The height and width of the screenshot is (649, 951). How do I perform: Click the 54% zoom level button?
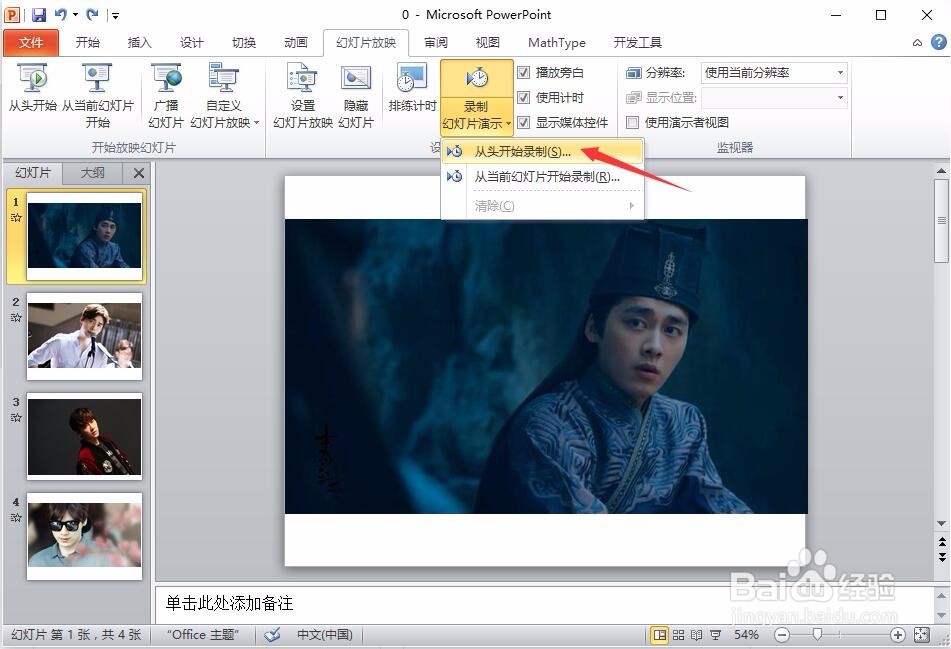(746, 635)
